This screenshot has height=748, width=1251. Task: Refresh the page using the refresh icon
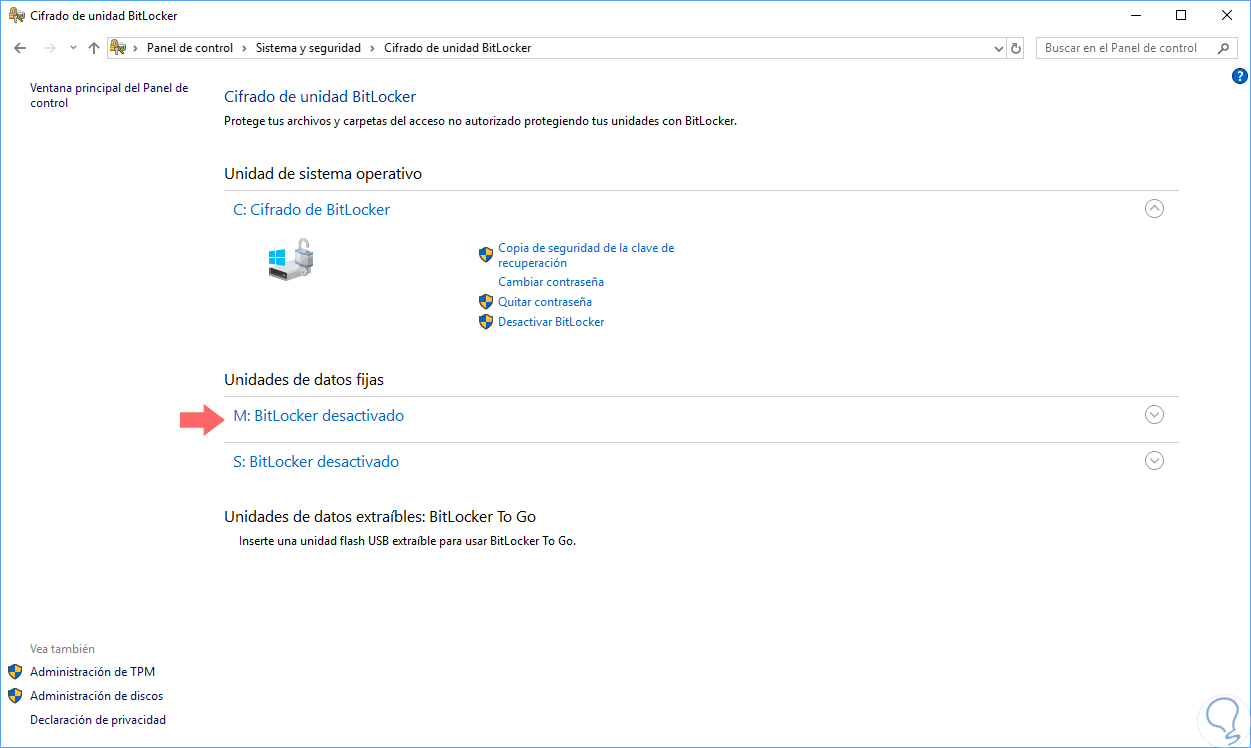1016,48
